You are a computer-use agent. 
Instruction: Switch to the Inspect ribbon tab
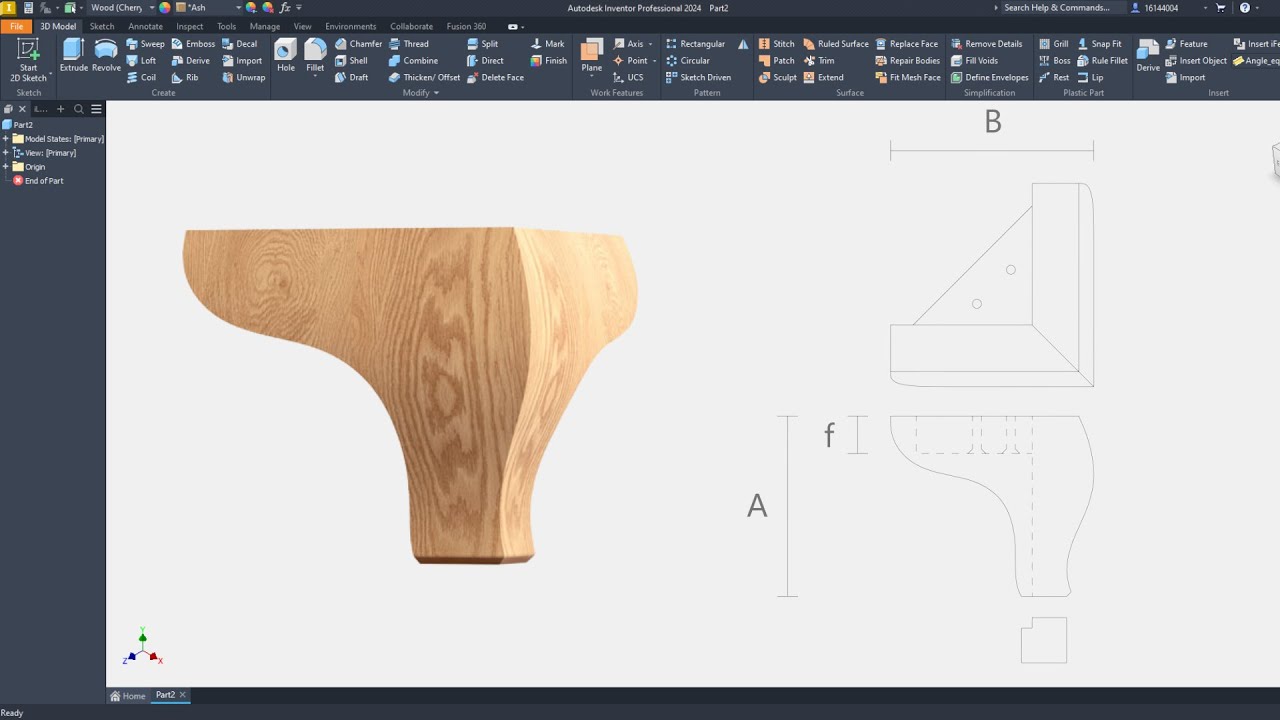190,27
